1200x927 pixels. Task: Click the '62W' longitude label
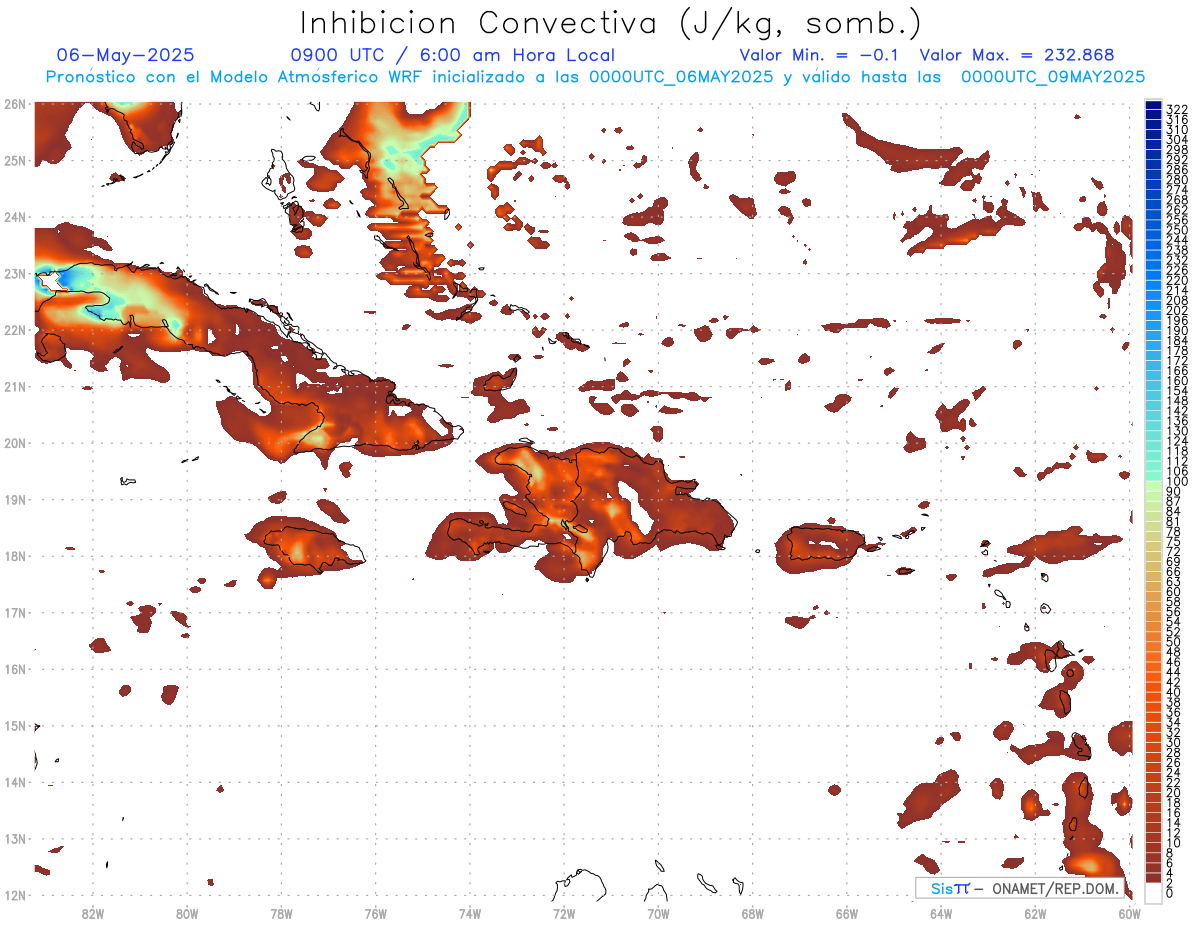coord(1035,913)
